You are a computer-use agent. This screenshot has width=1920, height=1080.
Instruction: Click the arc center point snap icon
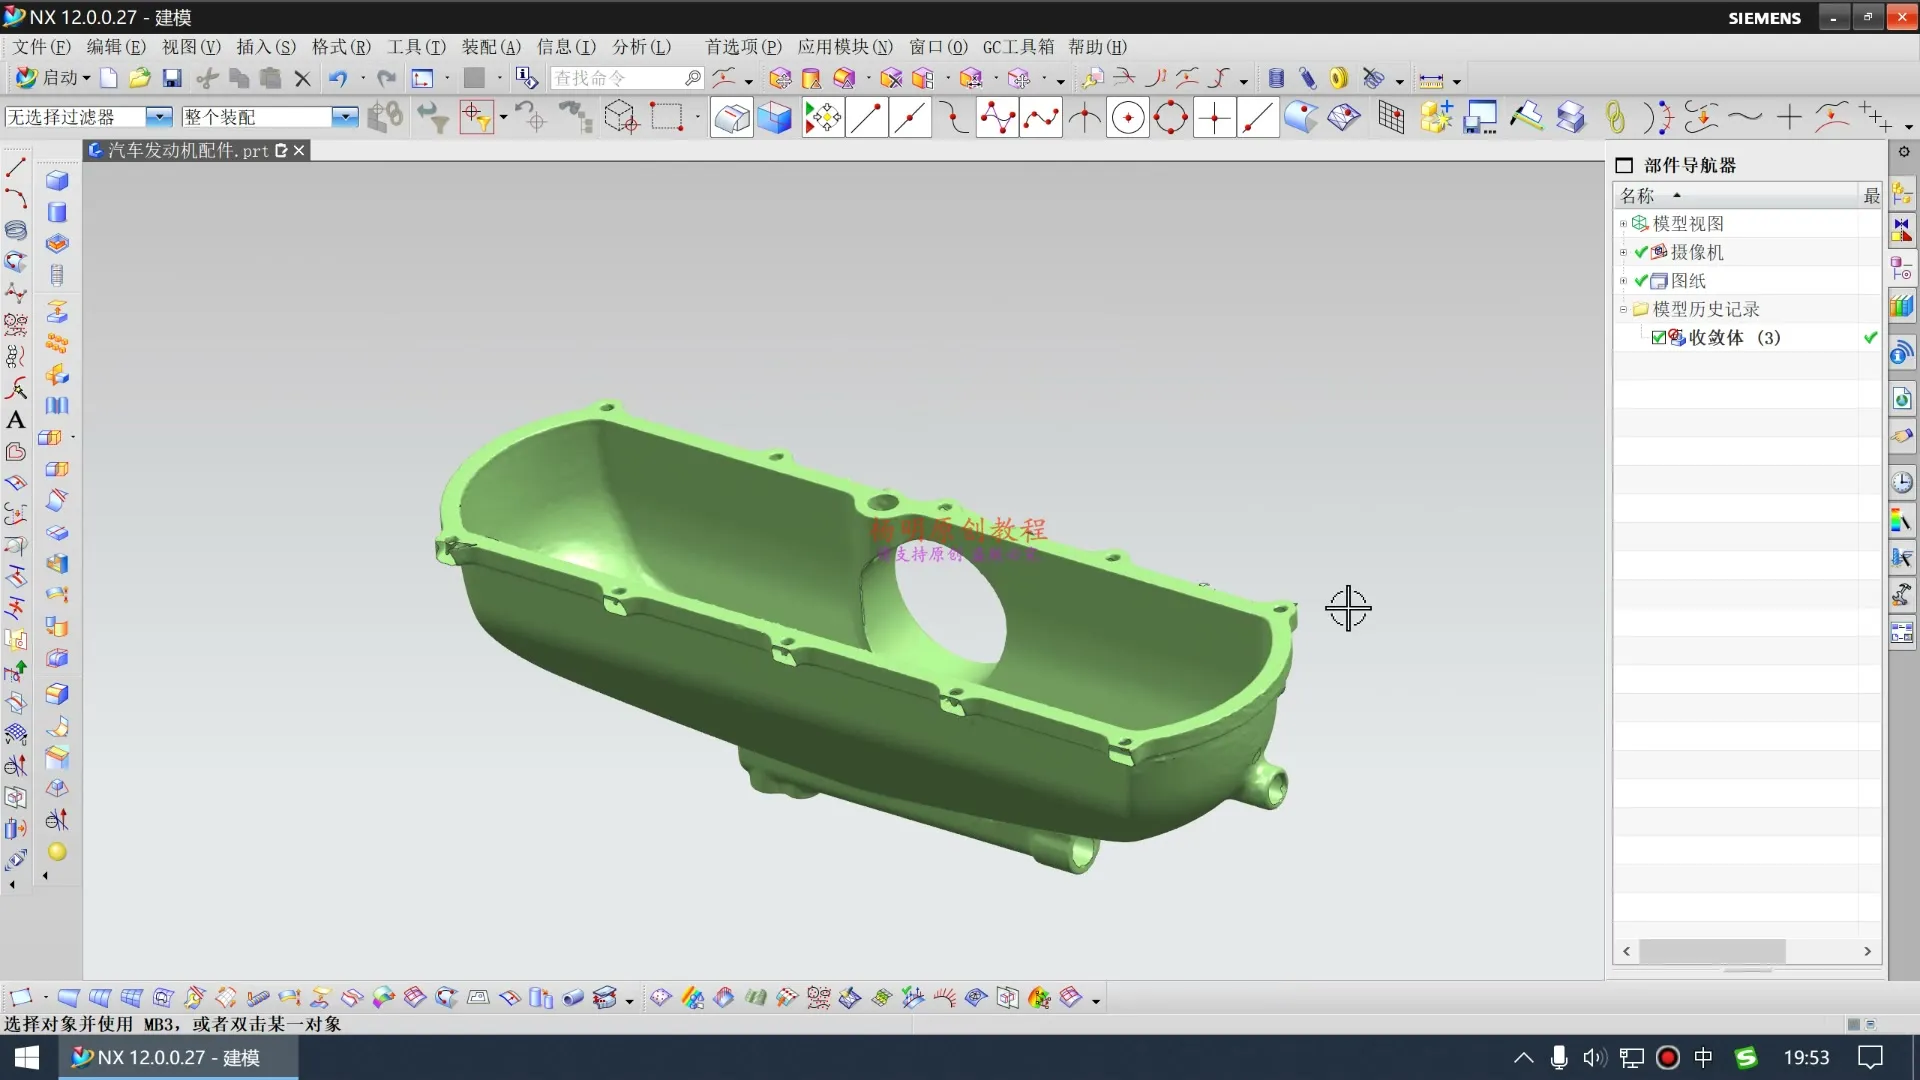[1127, 118]
